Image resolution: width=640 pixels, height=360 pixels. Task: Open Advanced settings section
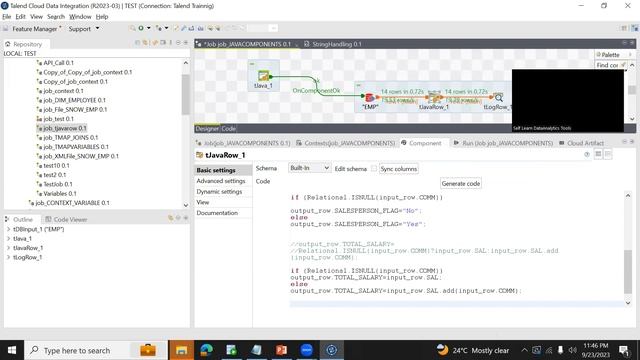[221, 181]
